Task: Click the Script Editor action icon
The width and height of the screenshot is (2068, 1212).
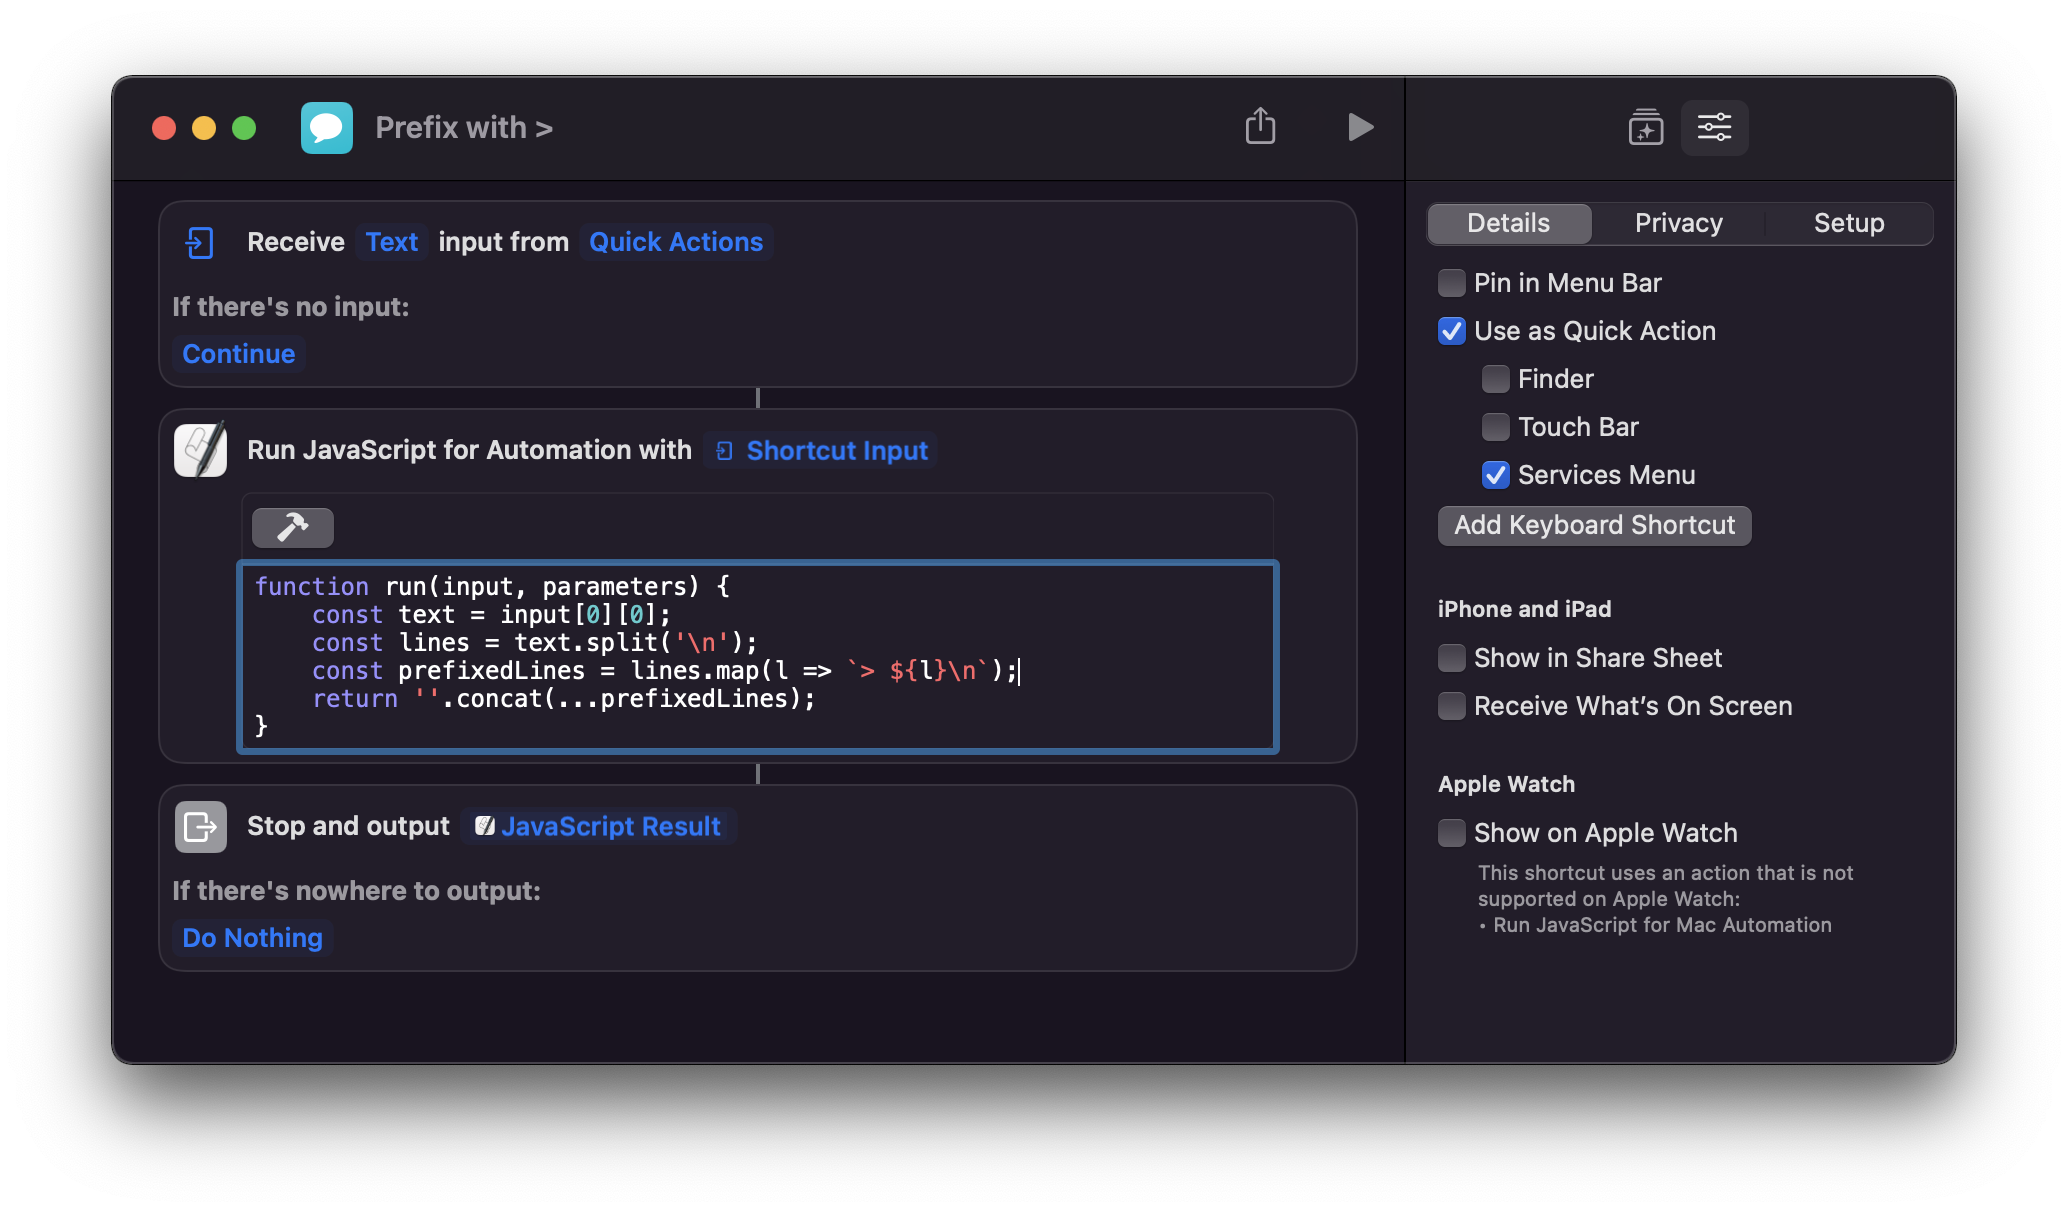Action: 201,450
